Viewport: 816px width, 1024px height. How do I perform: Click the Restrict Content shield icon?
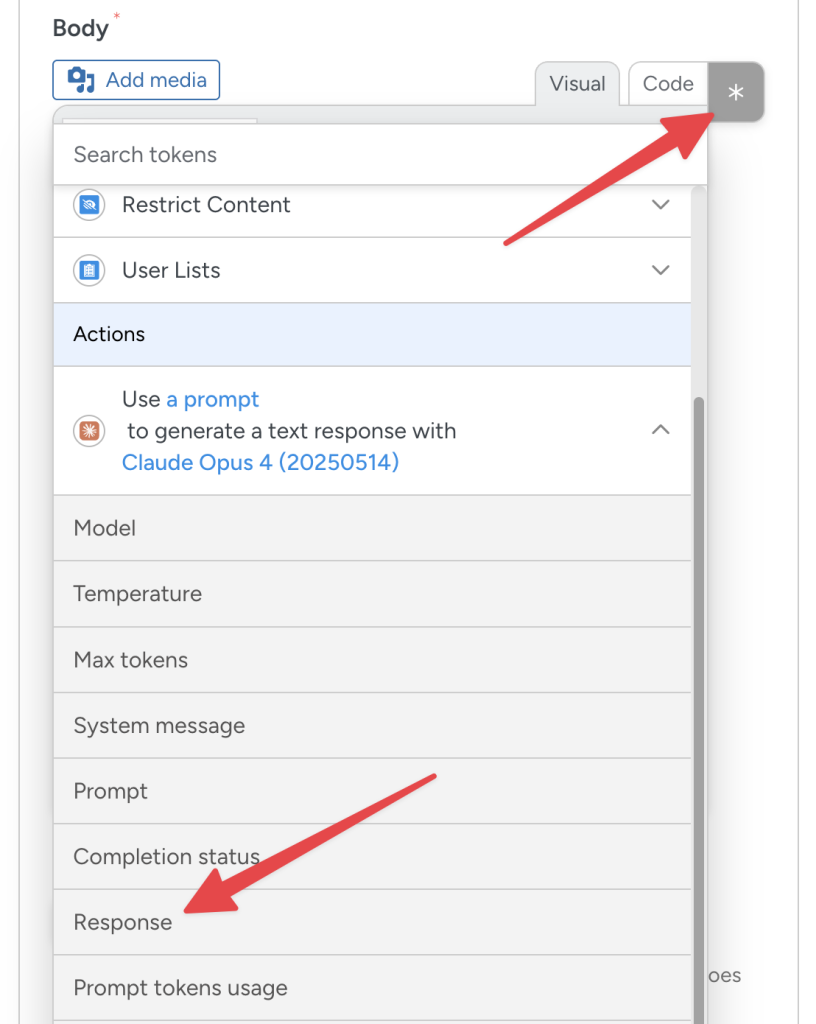click(88, 204)
